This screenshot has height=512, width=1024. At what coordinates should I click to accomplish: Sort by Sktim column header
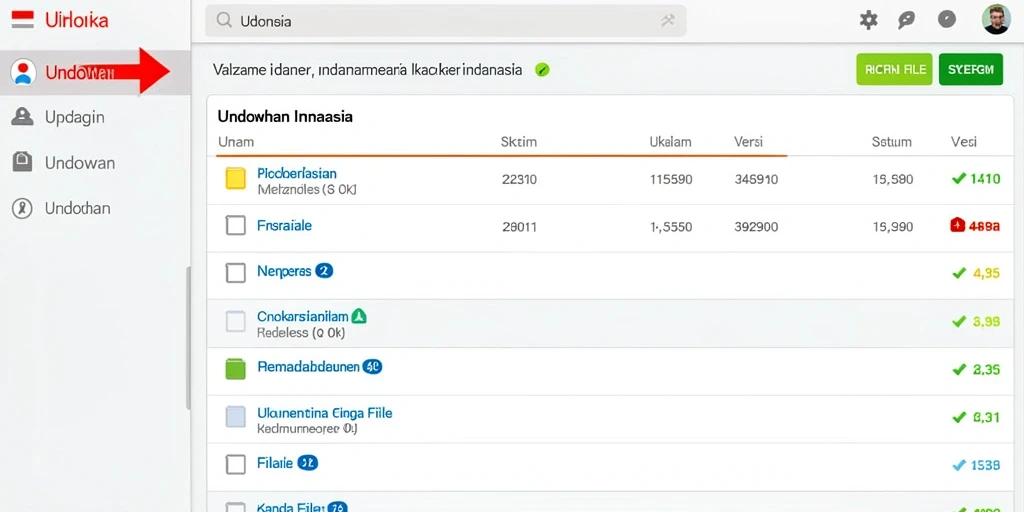click(x=519, y=142)
